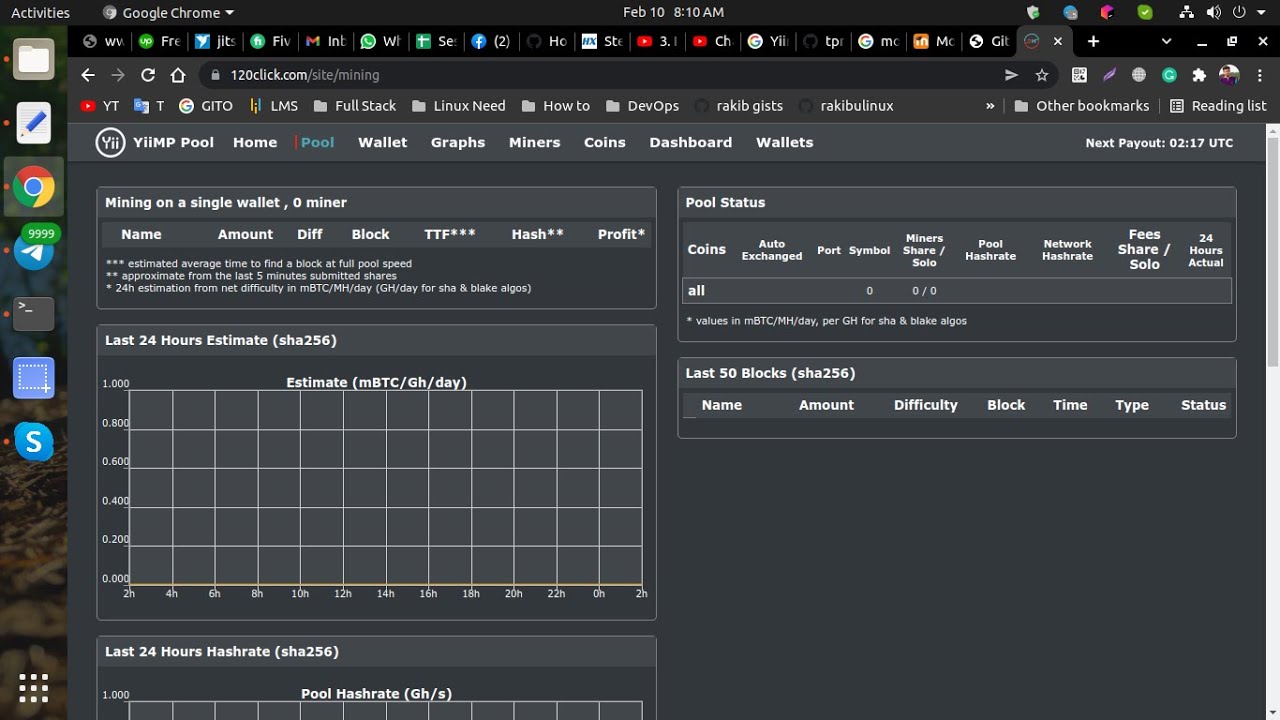Open the Grammarly extension icon
Image resolution: width=1280 pixels, height=720 pixels.
[1169, 75]
